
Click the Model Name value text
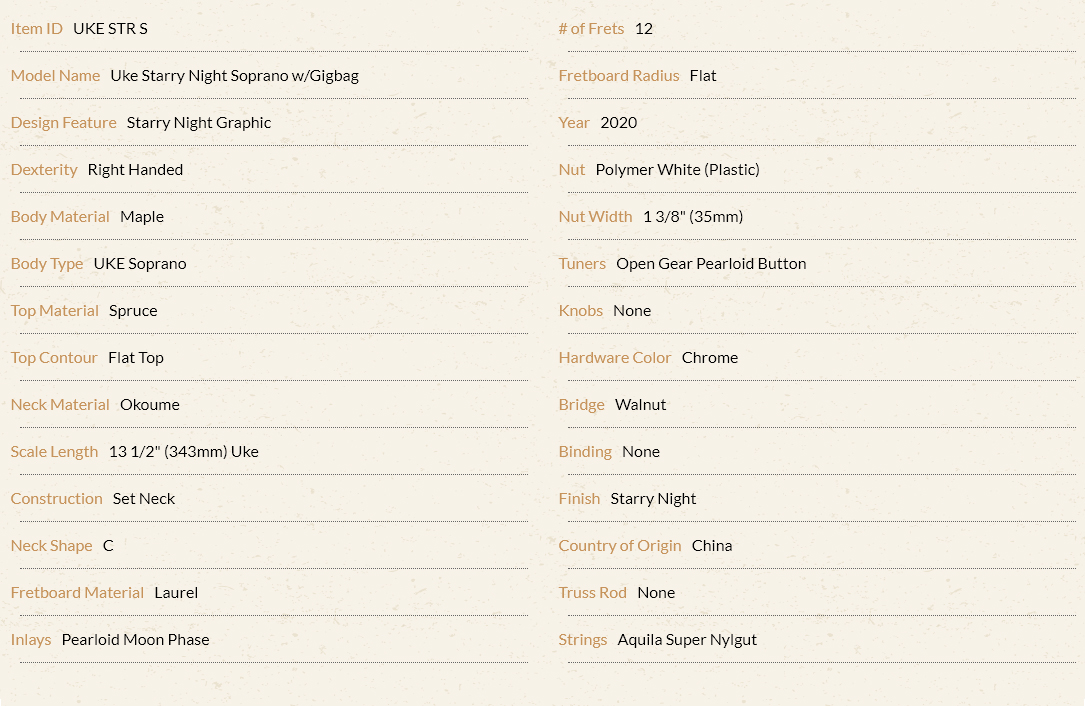pos(235,76)
